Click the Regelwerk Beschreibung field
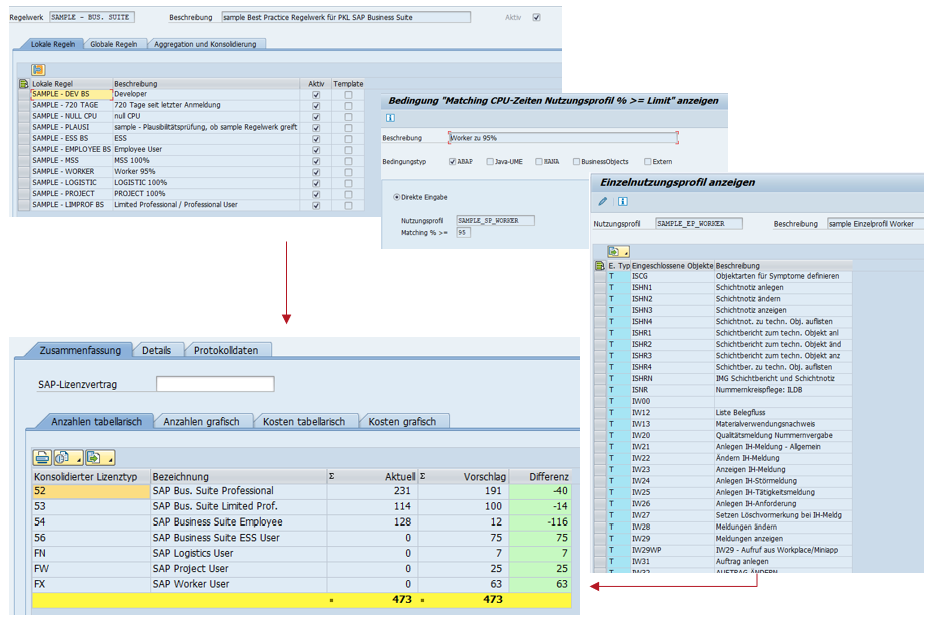 tap(346, 17)
